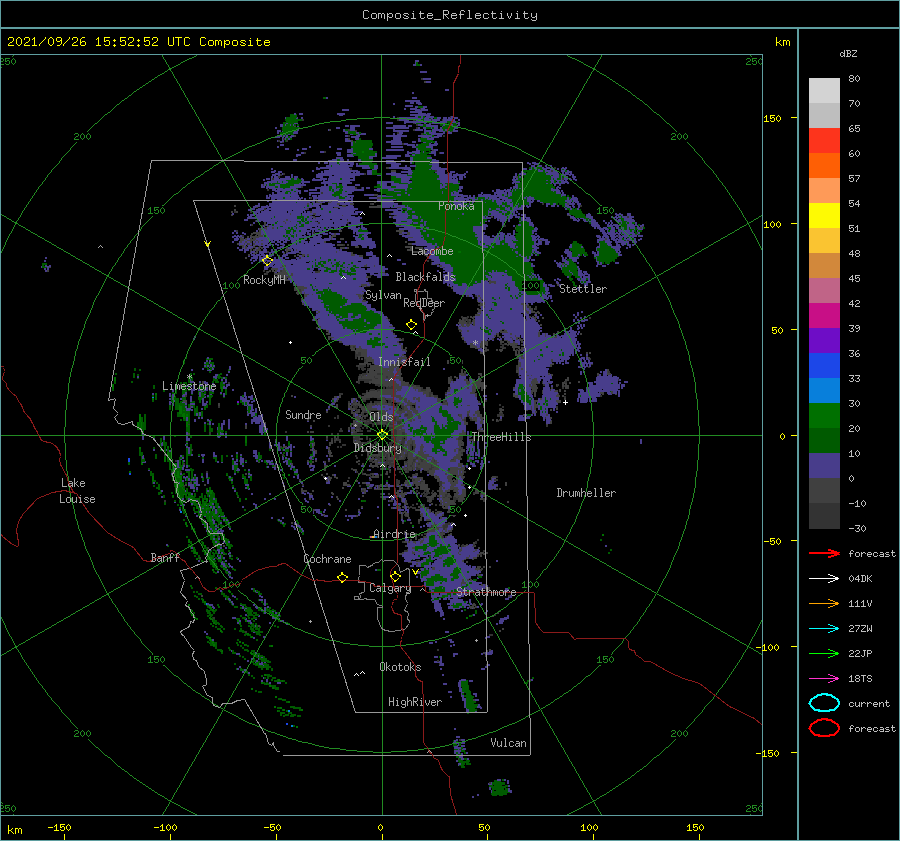Click the 04DK legend label
The width and height of the screenshot is (900, 841).
(x=860, y=579)
